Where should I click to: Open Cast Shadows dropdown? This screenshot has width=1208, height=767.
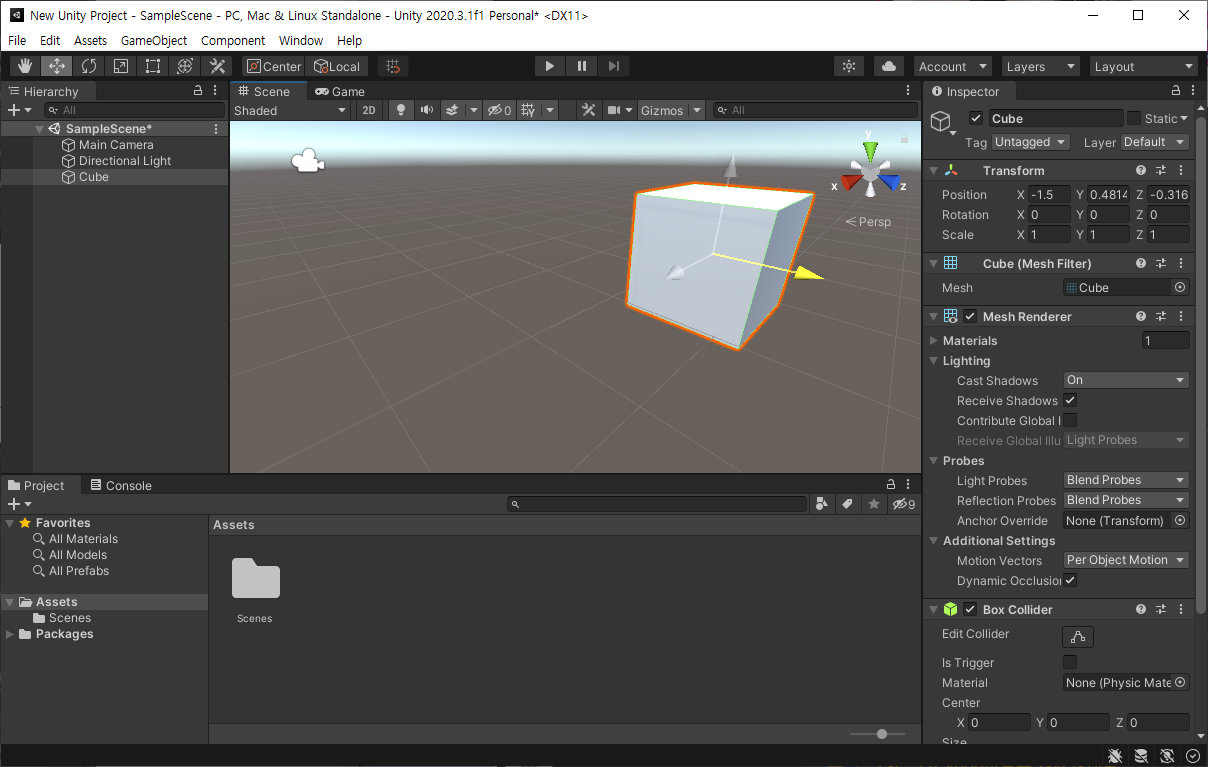[x=1126, y=380]
